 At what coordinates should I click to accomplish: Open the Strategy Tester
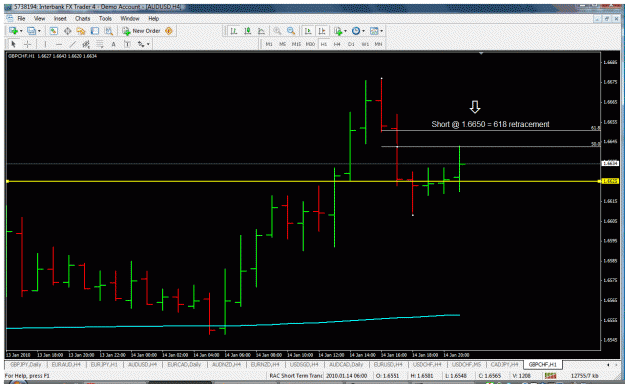coord(108,31)
